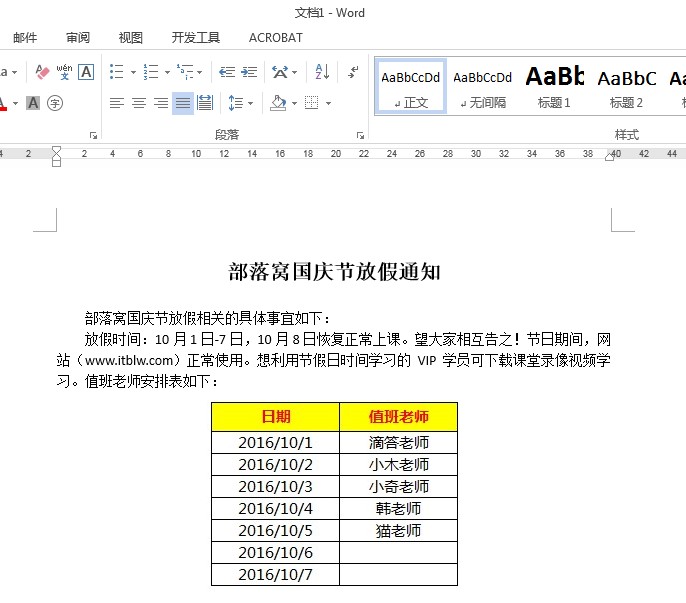Click the Asian Layout character scaling icon

pyautogui.click(x=280, y=71)
